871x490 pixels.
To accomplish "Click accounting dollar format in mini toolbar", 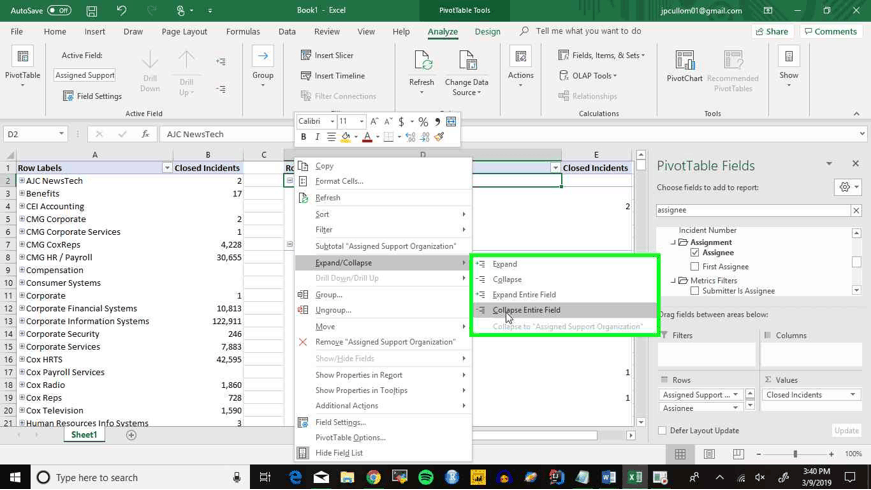I will [x=401, y=122].
